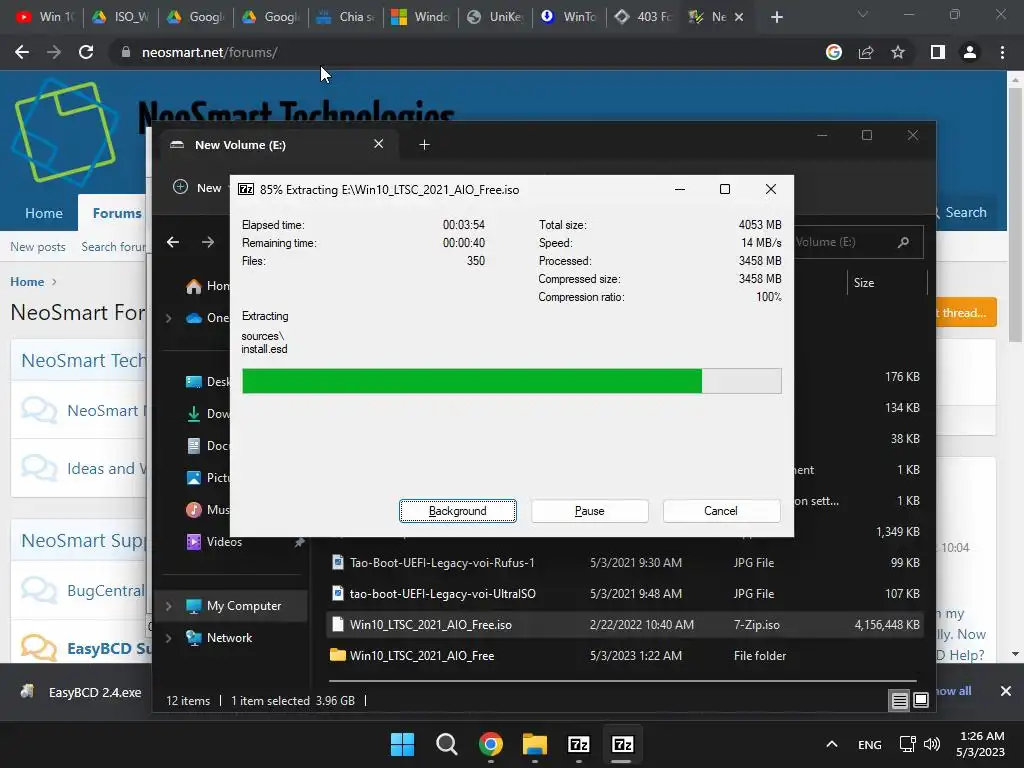Open NeoSmart Forums tab
Viewport: 1024px width, 768px height.
[x=116, y=213]
